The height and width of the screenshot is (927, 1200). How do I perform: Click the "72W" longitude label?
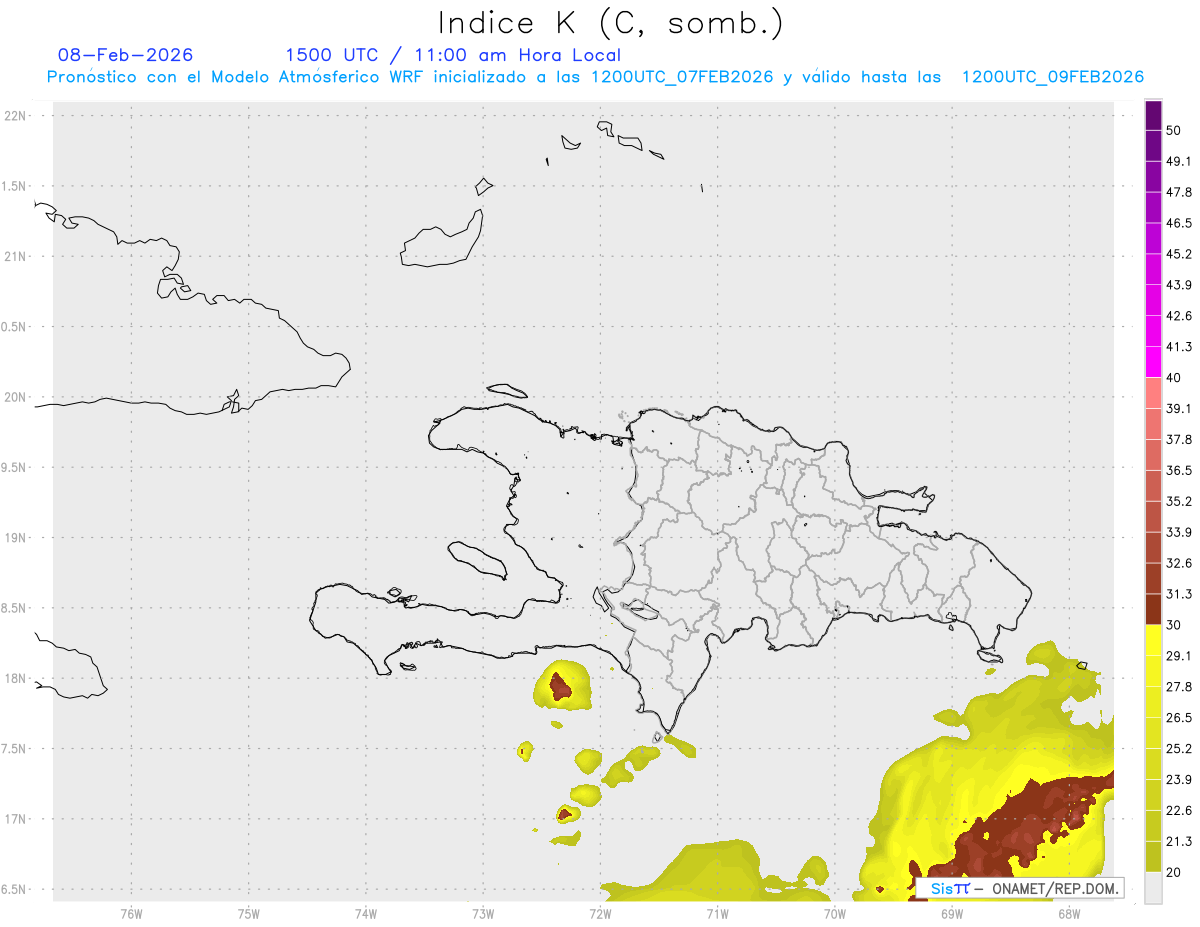click(600, 913)
